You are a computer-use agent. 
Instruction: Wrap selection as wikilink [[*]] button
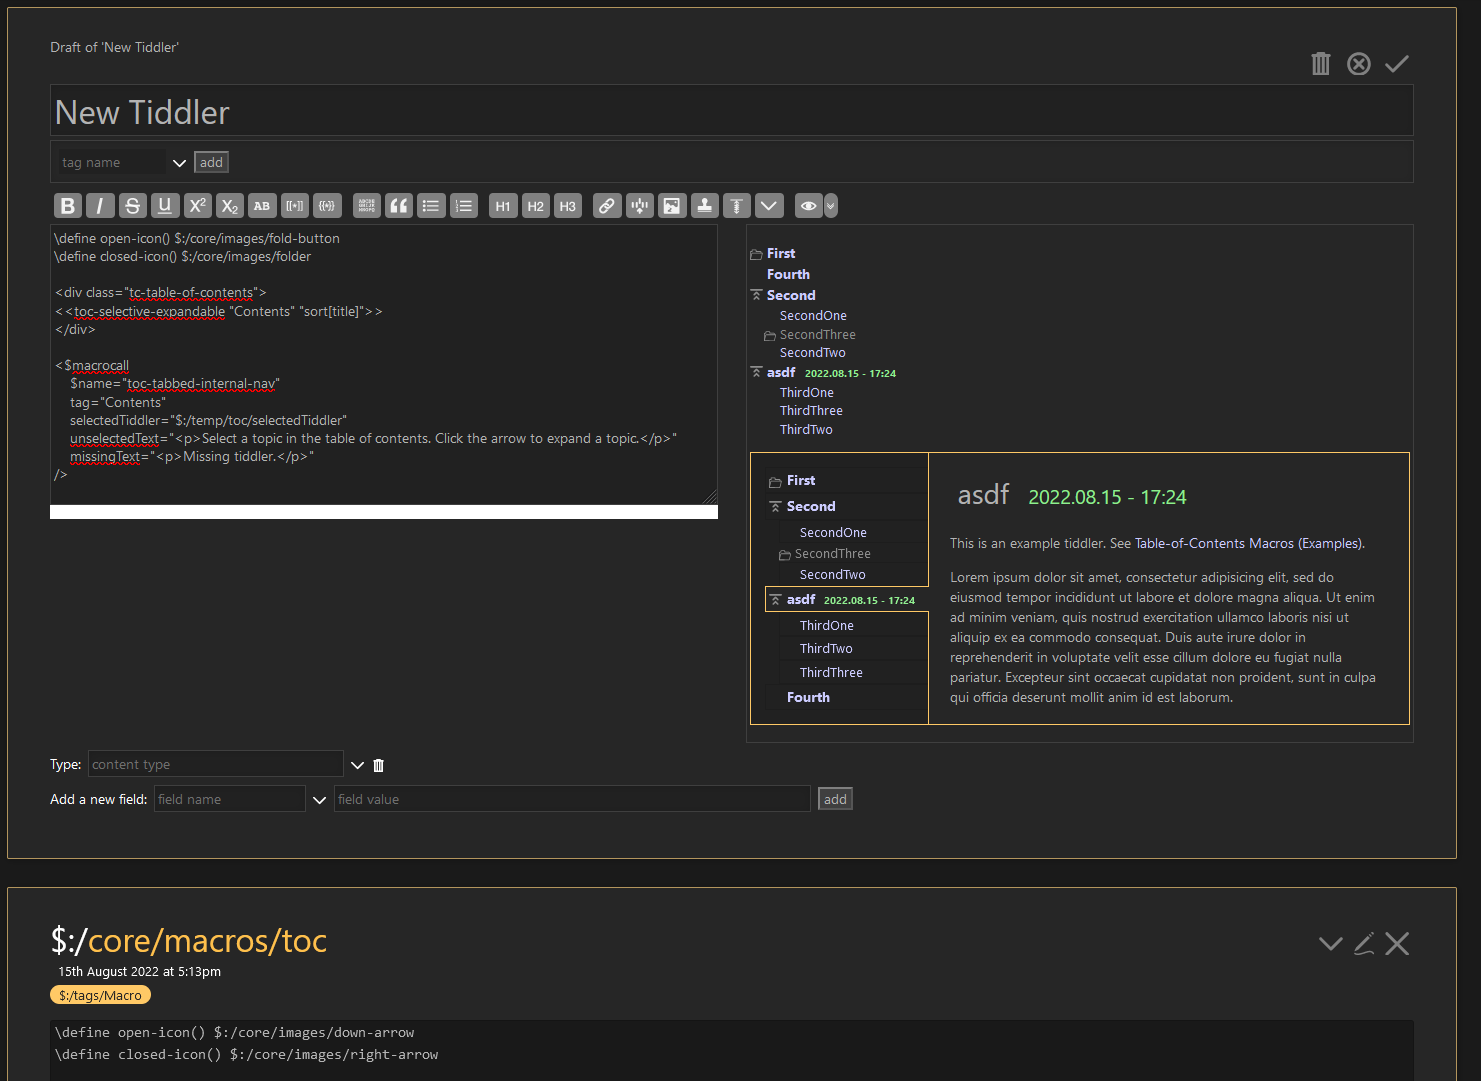[x=295, y=206]
